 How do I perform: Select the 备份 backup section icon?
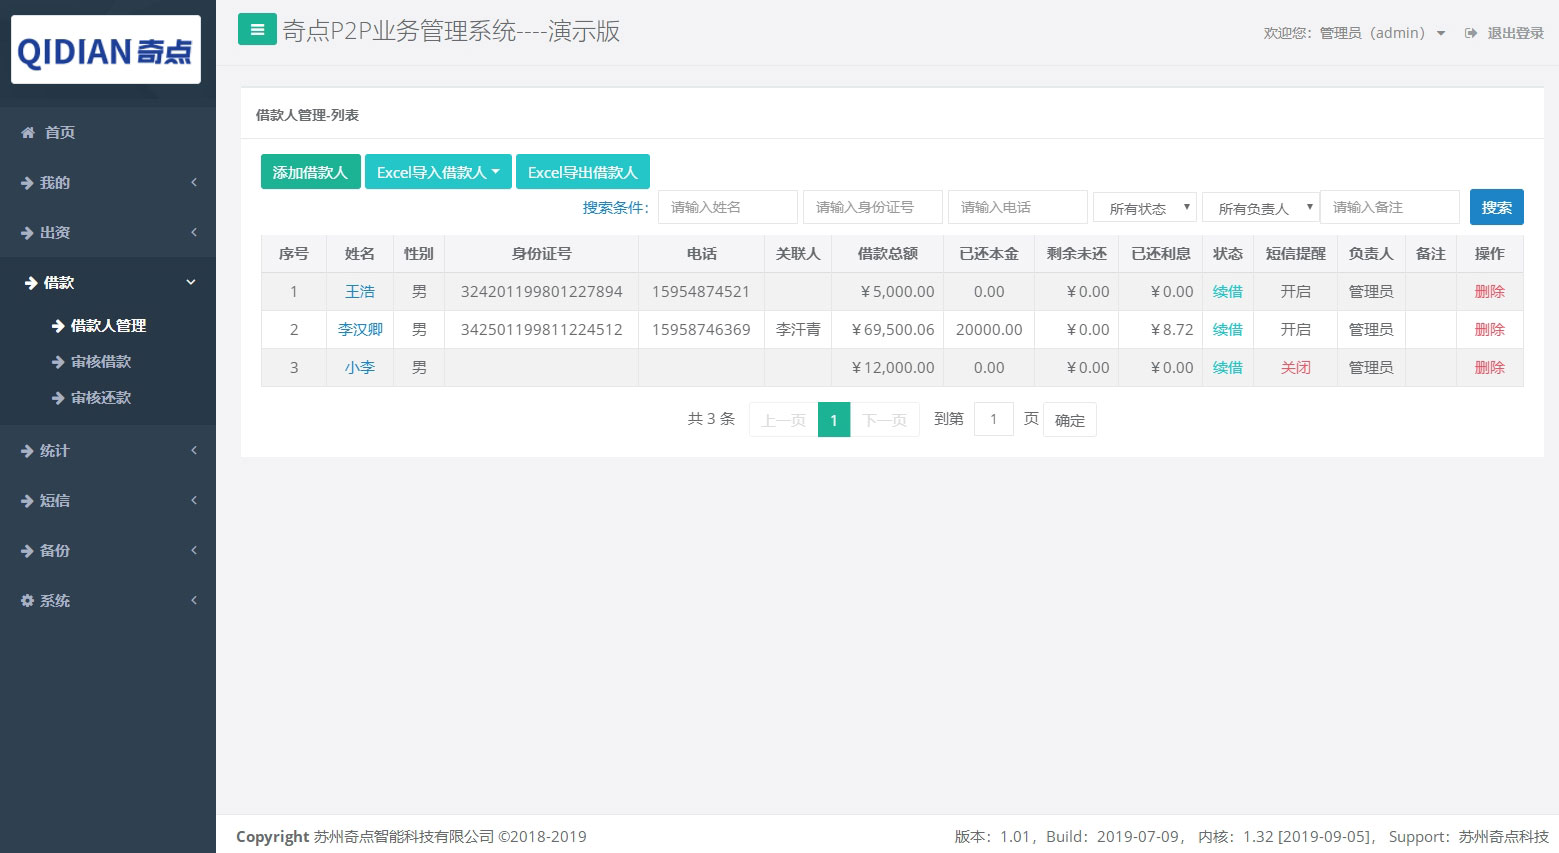coord(26,550)
